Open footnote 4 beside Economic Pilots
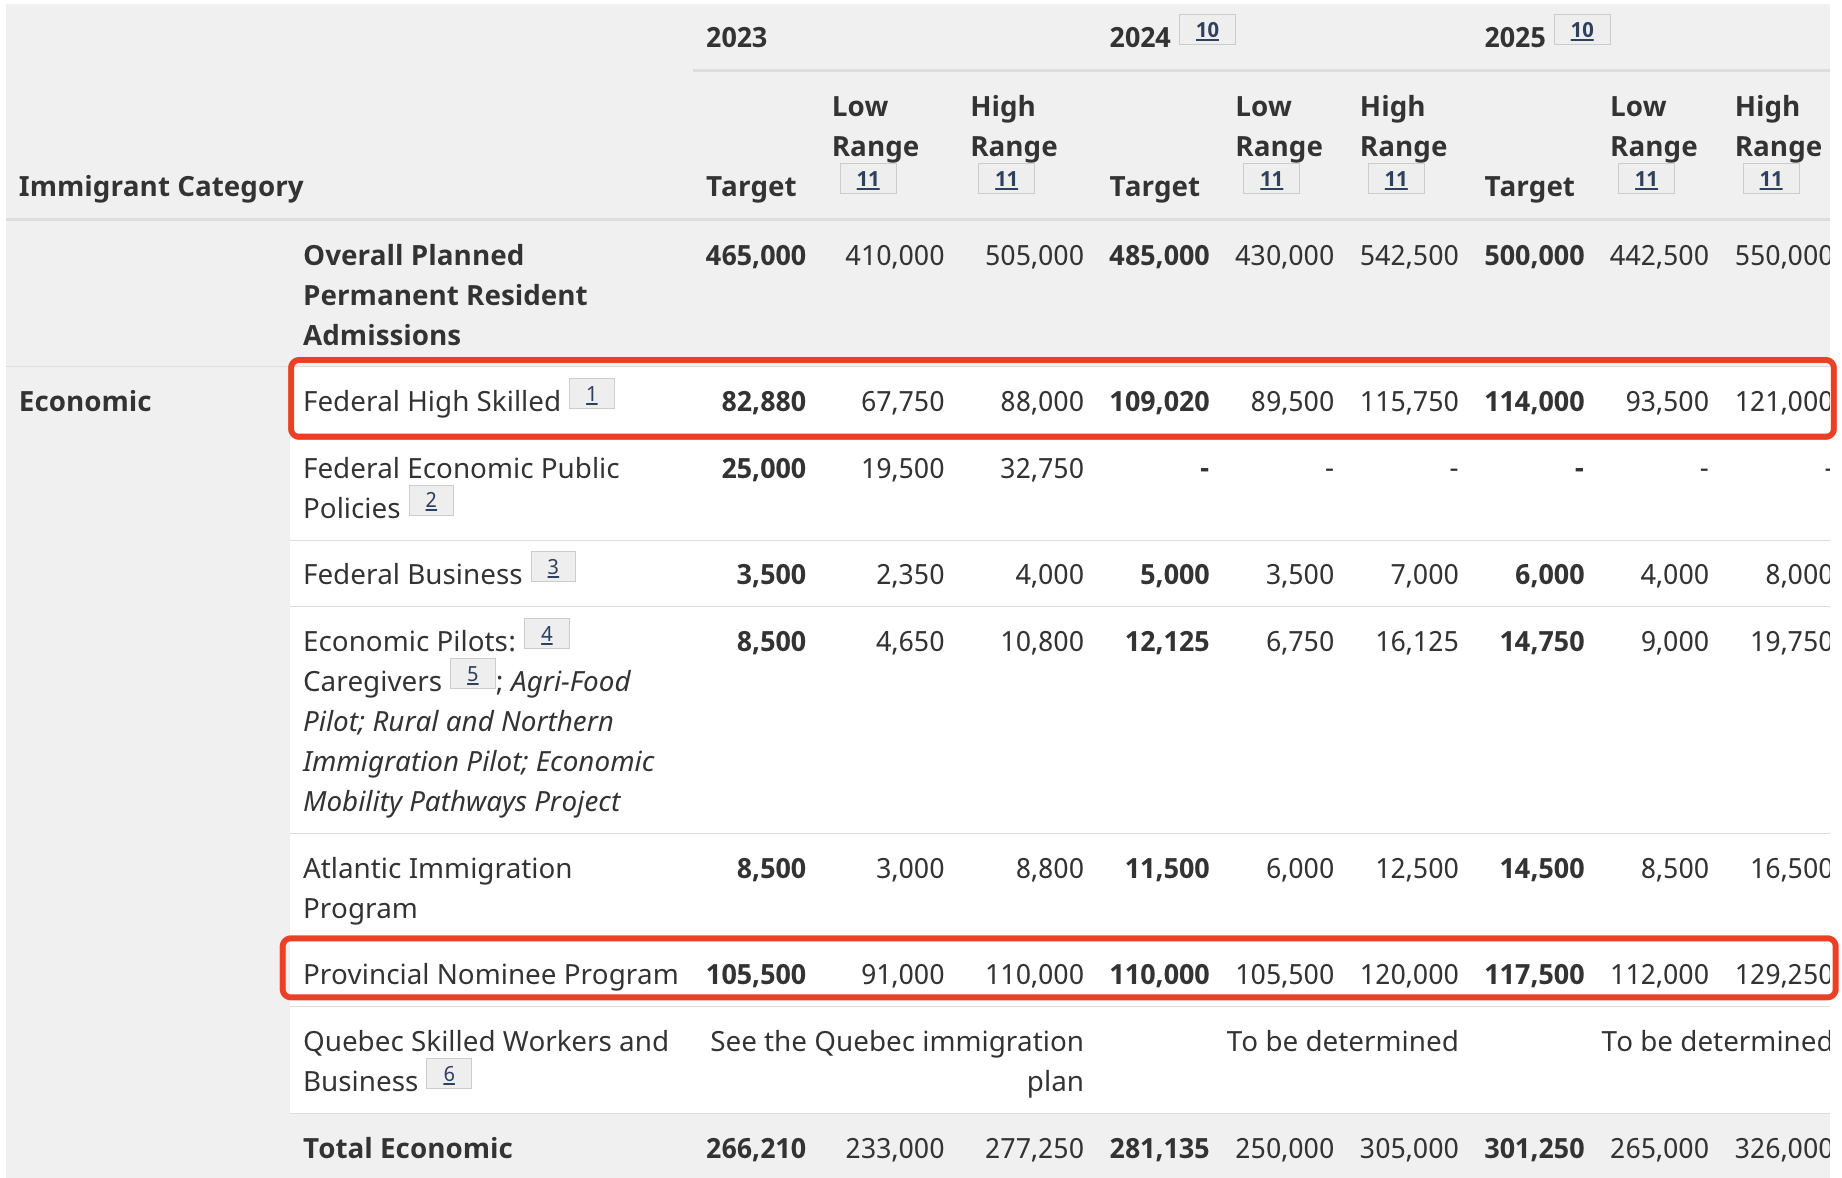This screenshot has height=1178, width=1842. (547, 634)
